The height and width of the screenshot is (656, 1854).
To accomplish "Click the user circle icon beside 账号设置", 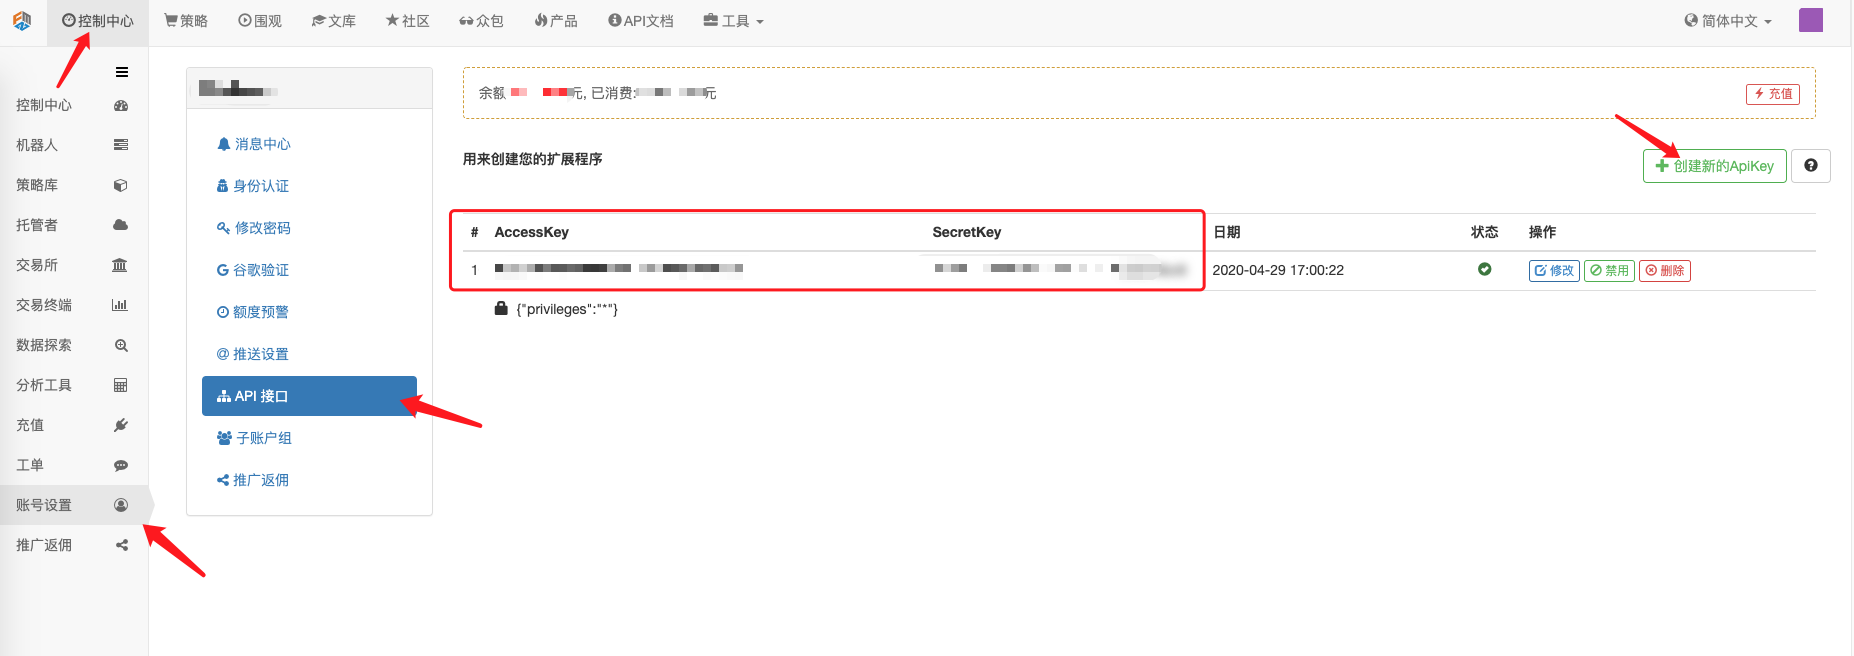I will pos(121,505).
